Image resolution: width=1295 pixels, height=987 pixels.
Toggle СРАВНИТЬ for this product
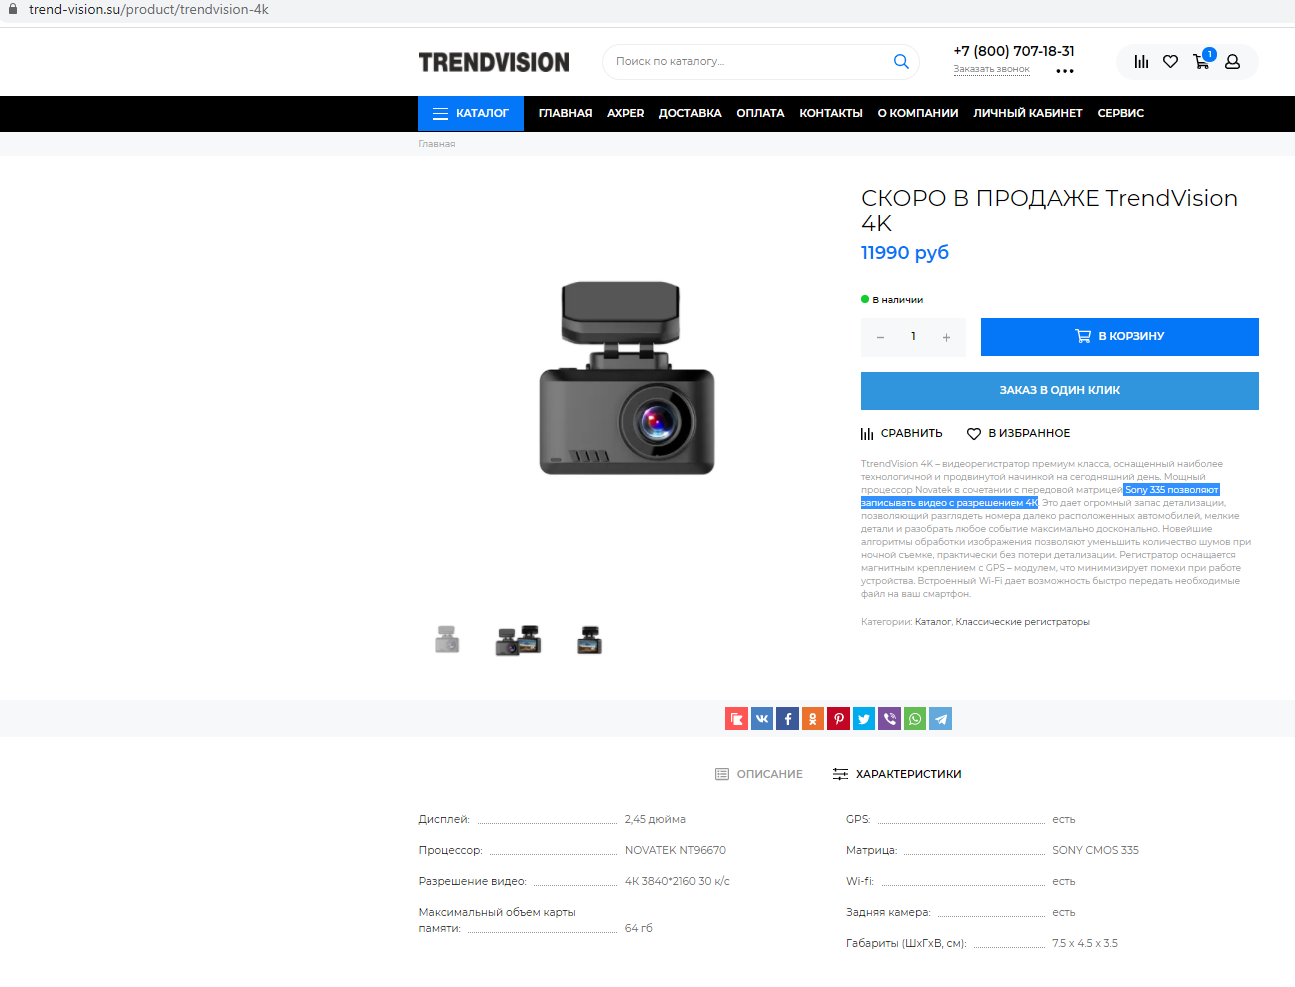point(901,434)
